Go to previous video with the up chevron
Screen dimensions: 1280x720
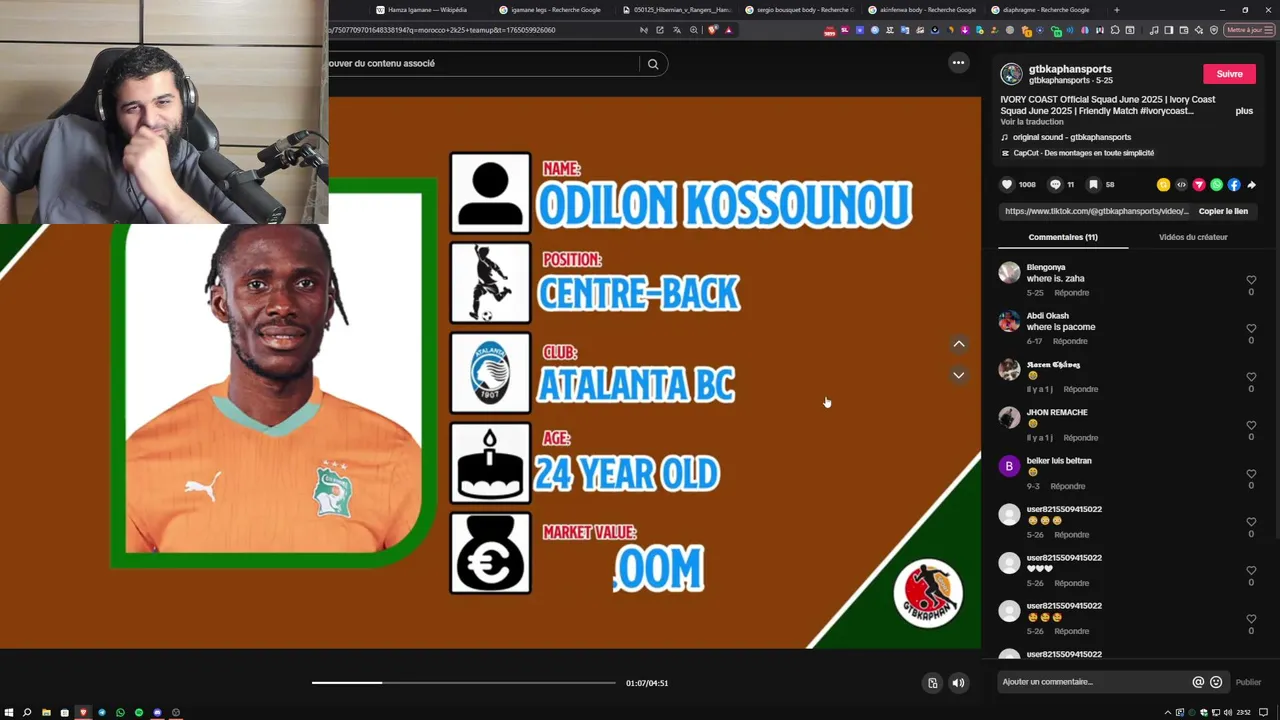point(959,344)
